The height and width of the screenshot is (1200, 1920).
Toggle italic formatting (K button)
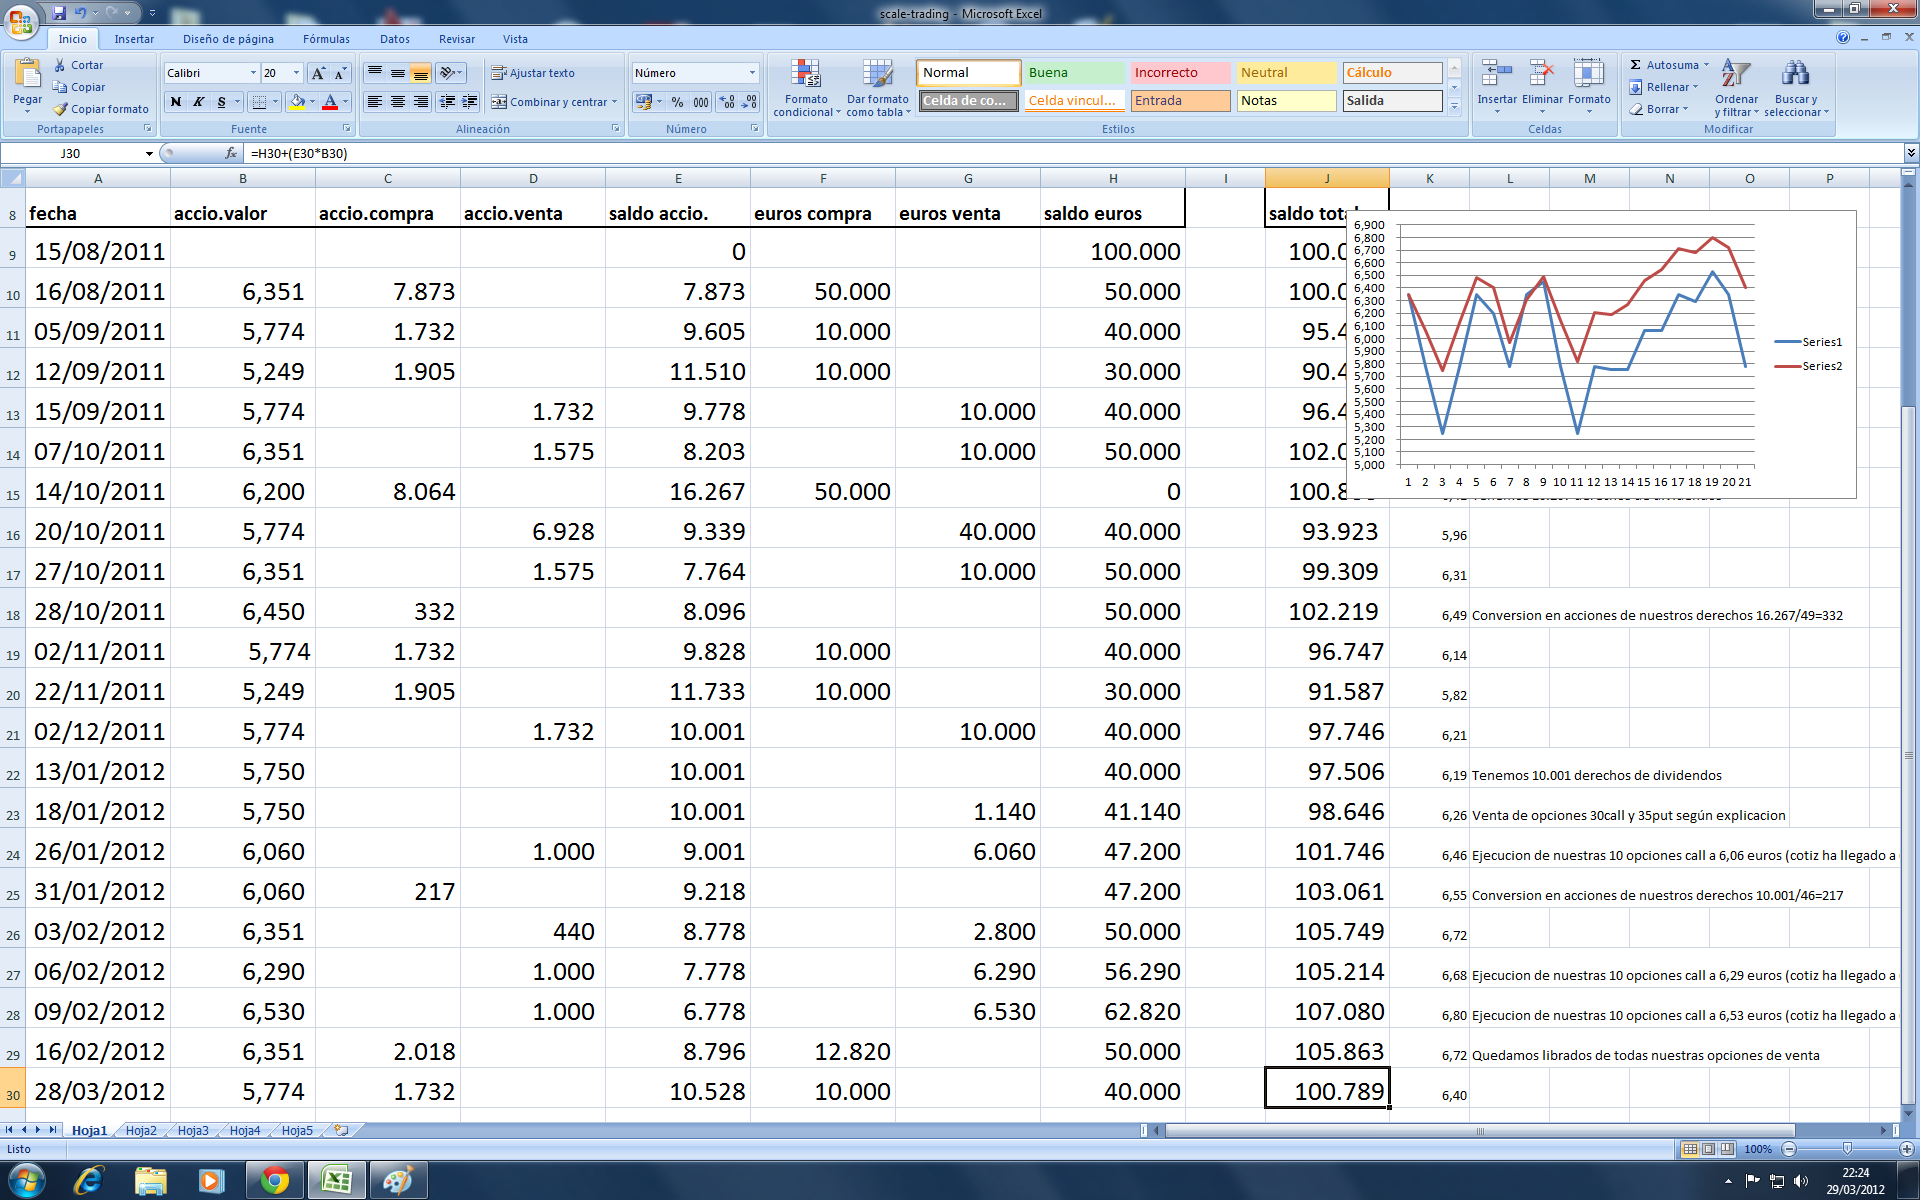198,102
